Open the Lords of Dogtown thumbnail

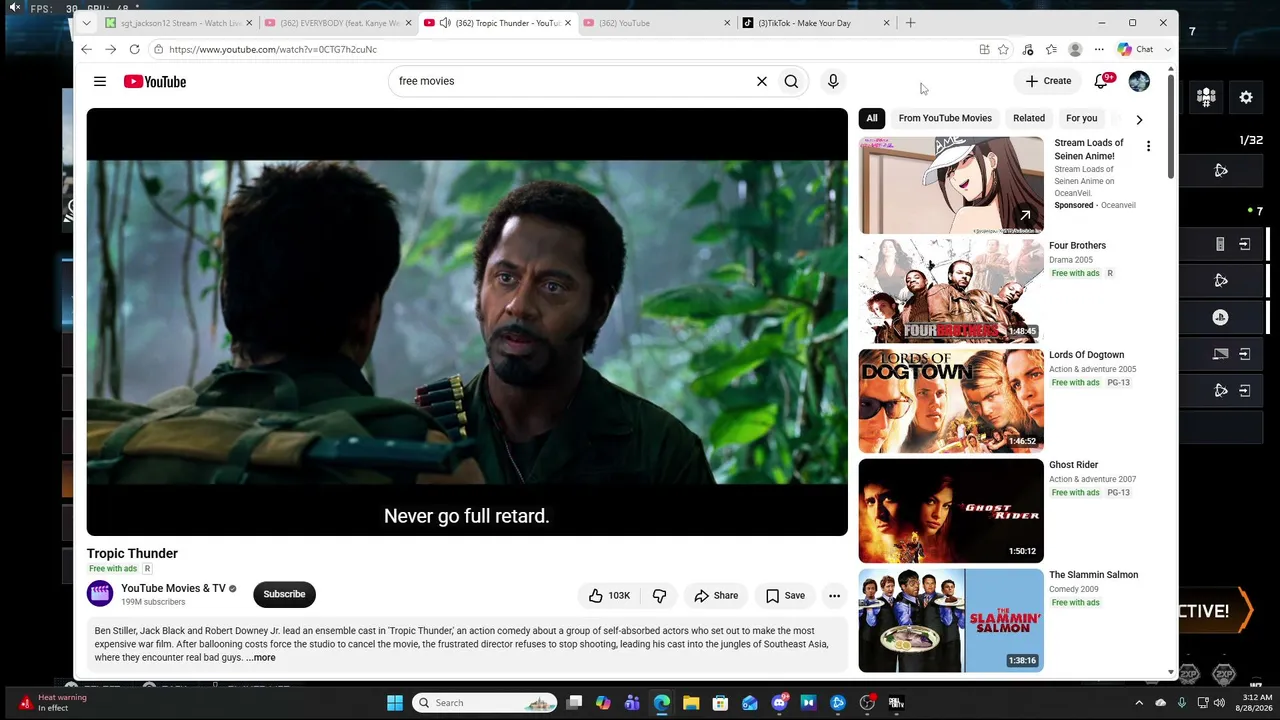[951, 401]
